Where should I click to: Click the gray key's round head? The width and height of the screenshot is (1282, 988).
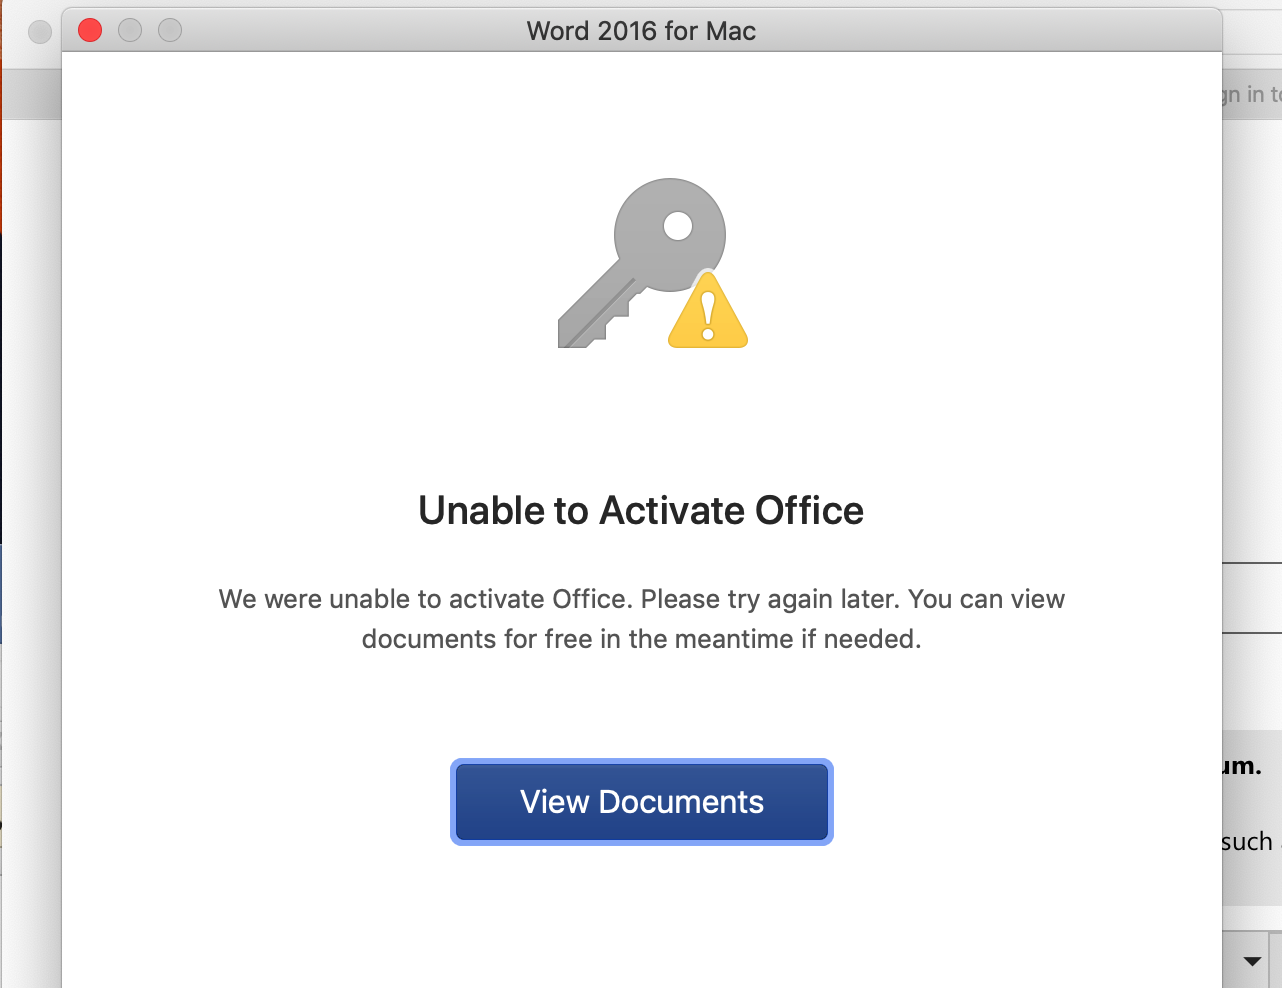tap(670, 234)
